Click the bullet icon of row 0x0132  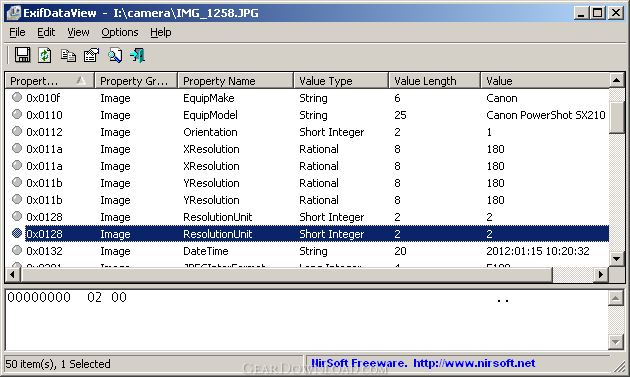[17, 250]
